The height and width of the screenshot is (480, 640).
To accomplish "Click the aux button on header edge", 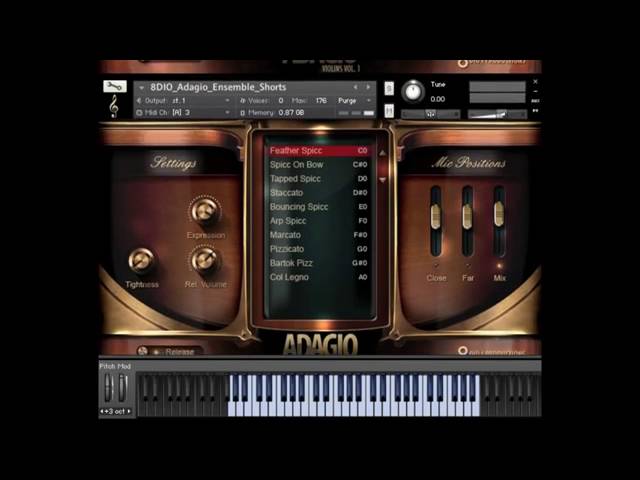I will pos(536,101).
